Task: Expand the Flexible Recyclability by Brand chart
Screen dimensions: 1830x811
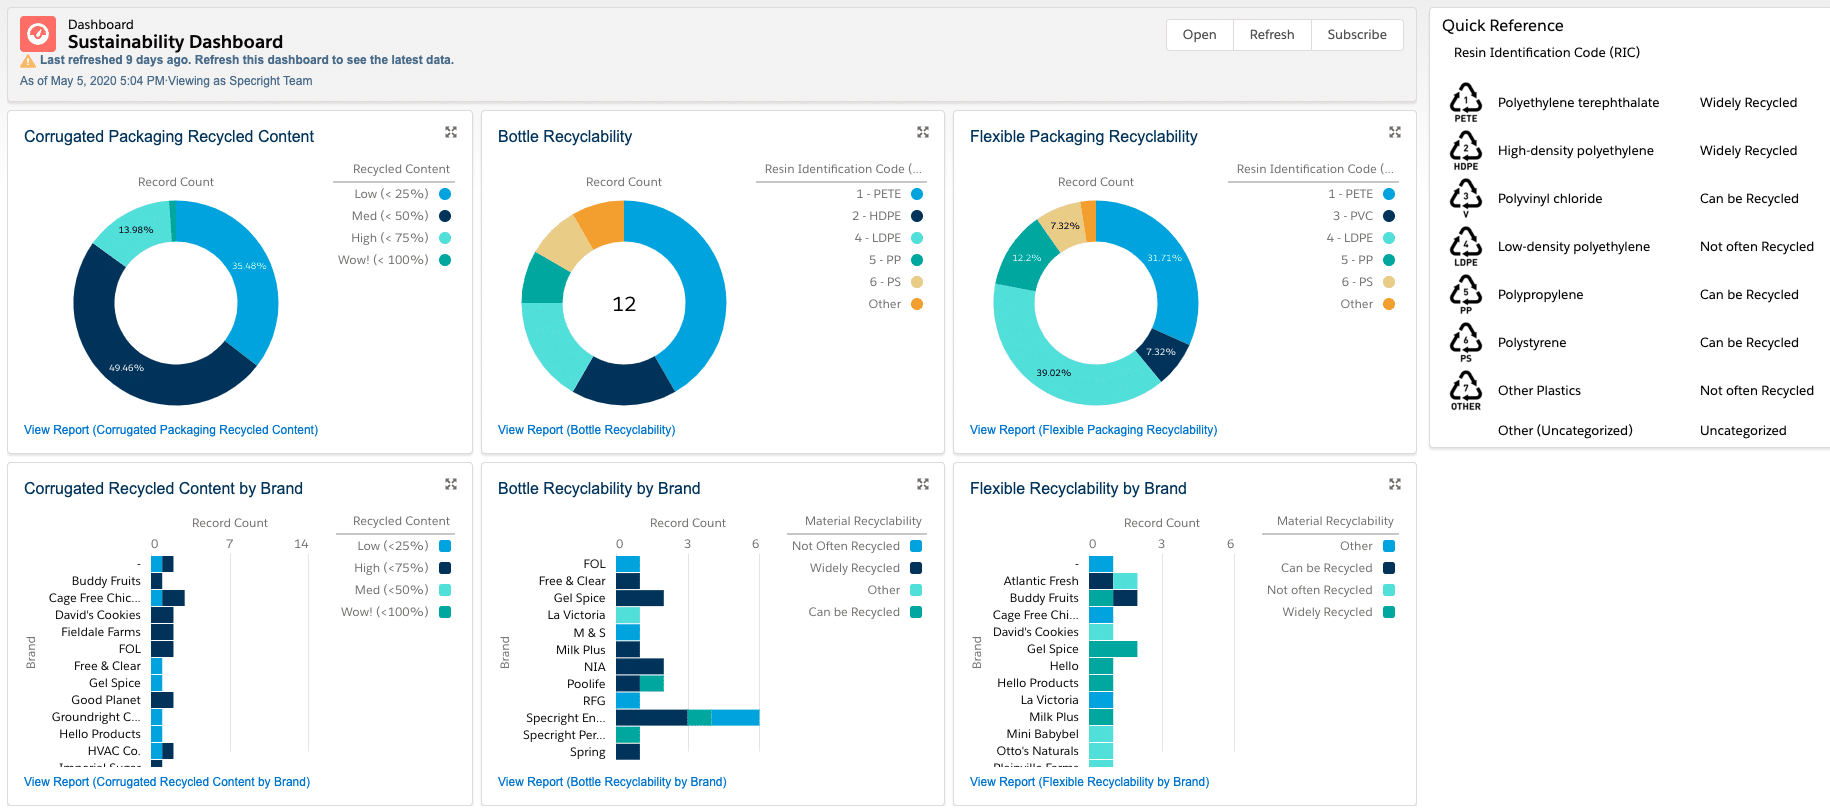Action: pos(1395,484)
